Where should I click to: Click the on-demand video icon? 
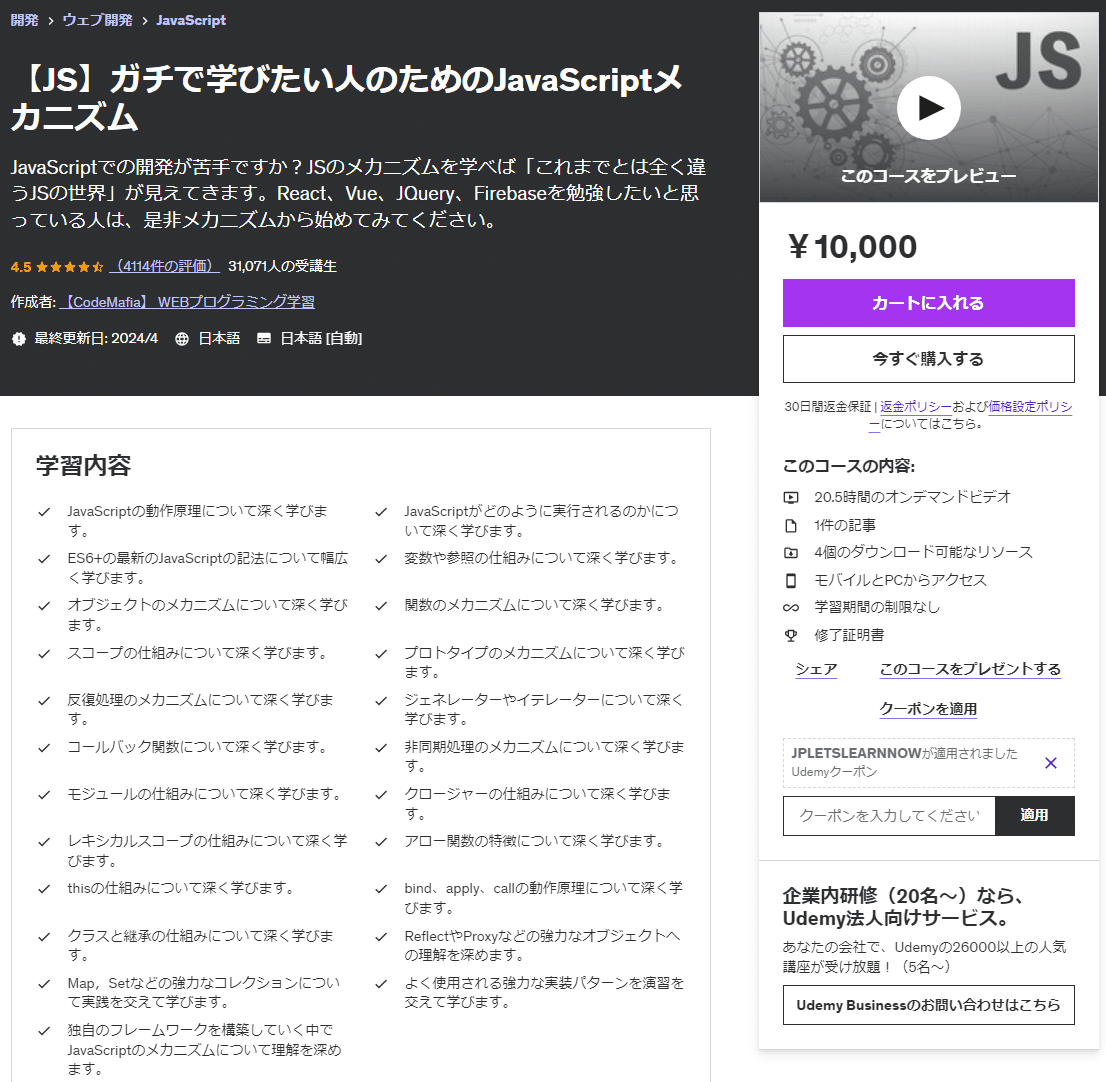[x=791, y=497]
